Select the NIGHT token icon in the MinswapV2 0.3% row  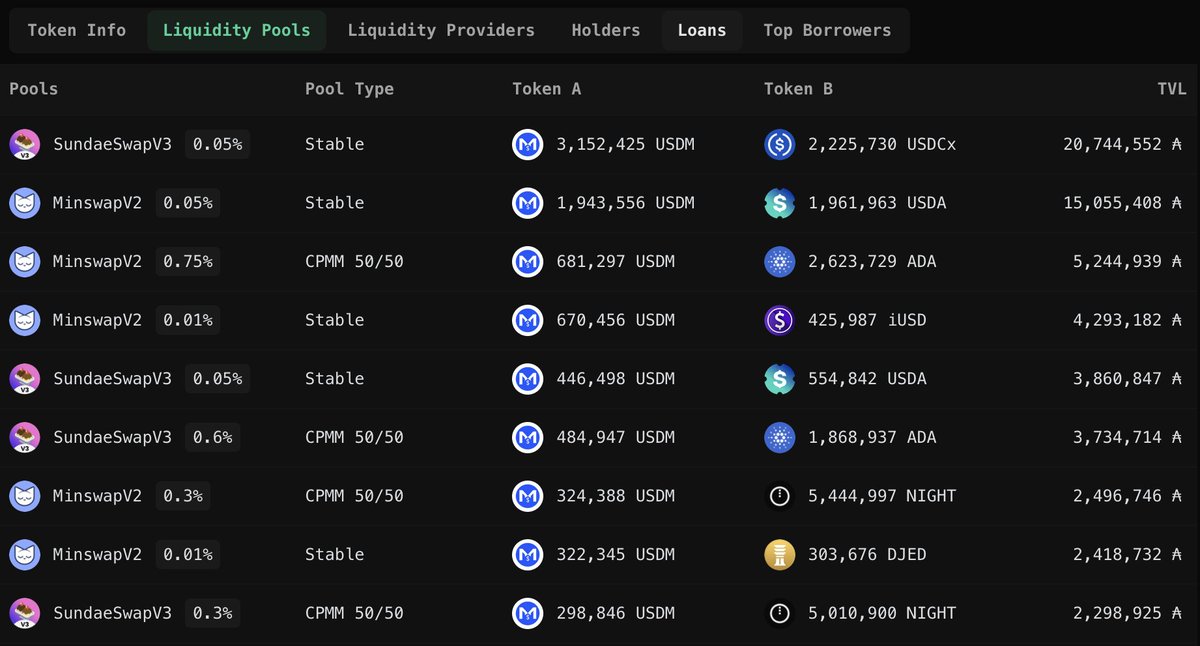(779, 496)
